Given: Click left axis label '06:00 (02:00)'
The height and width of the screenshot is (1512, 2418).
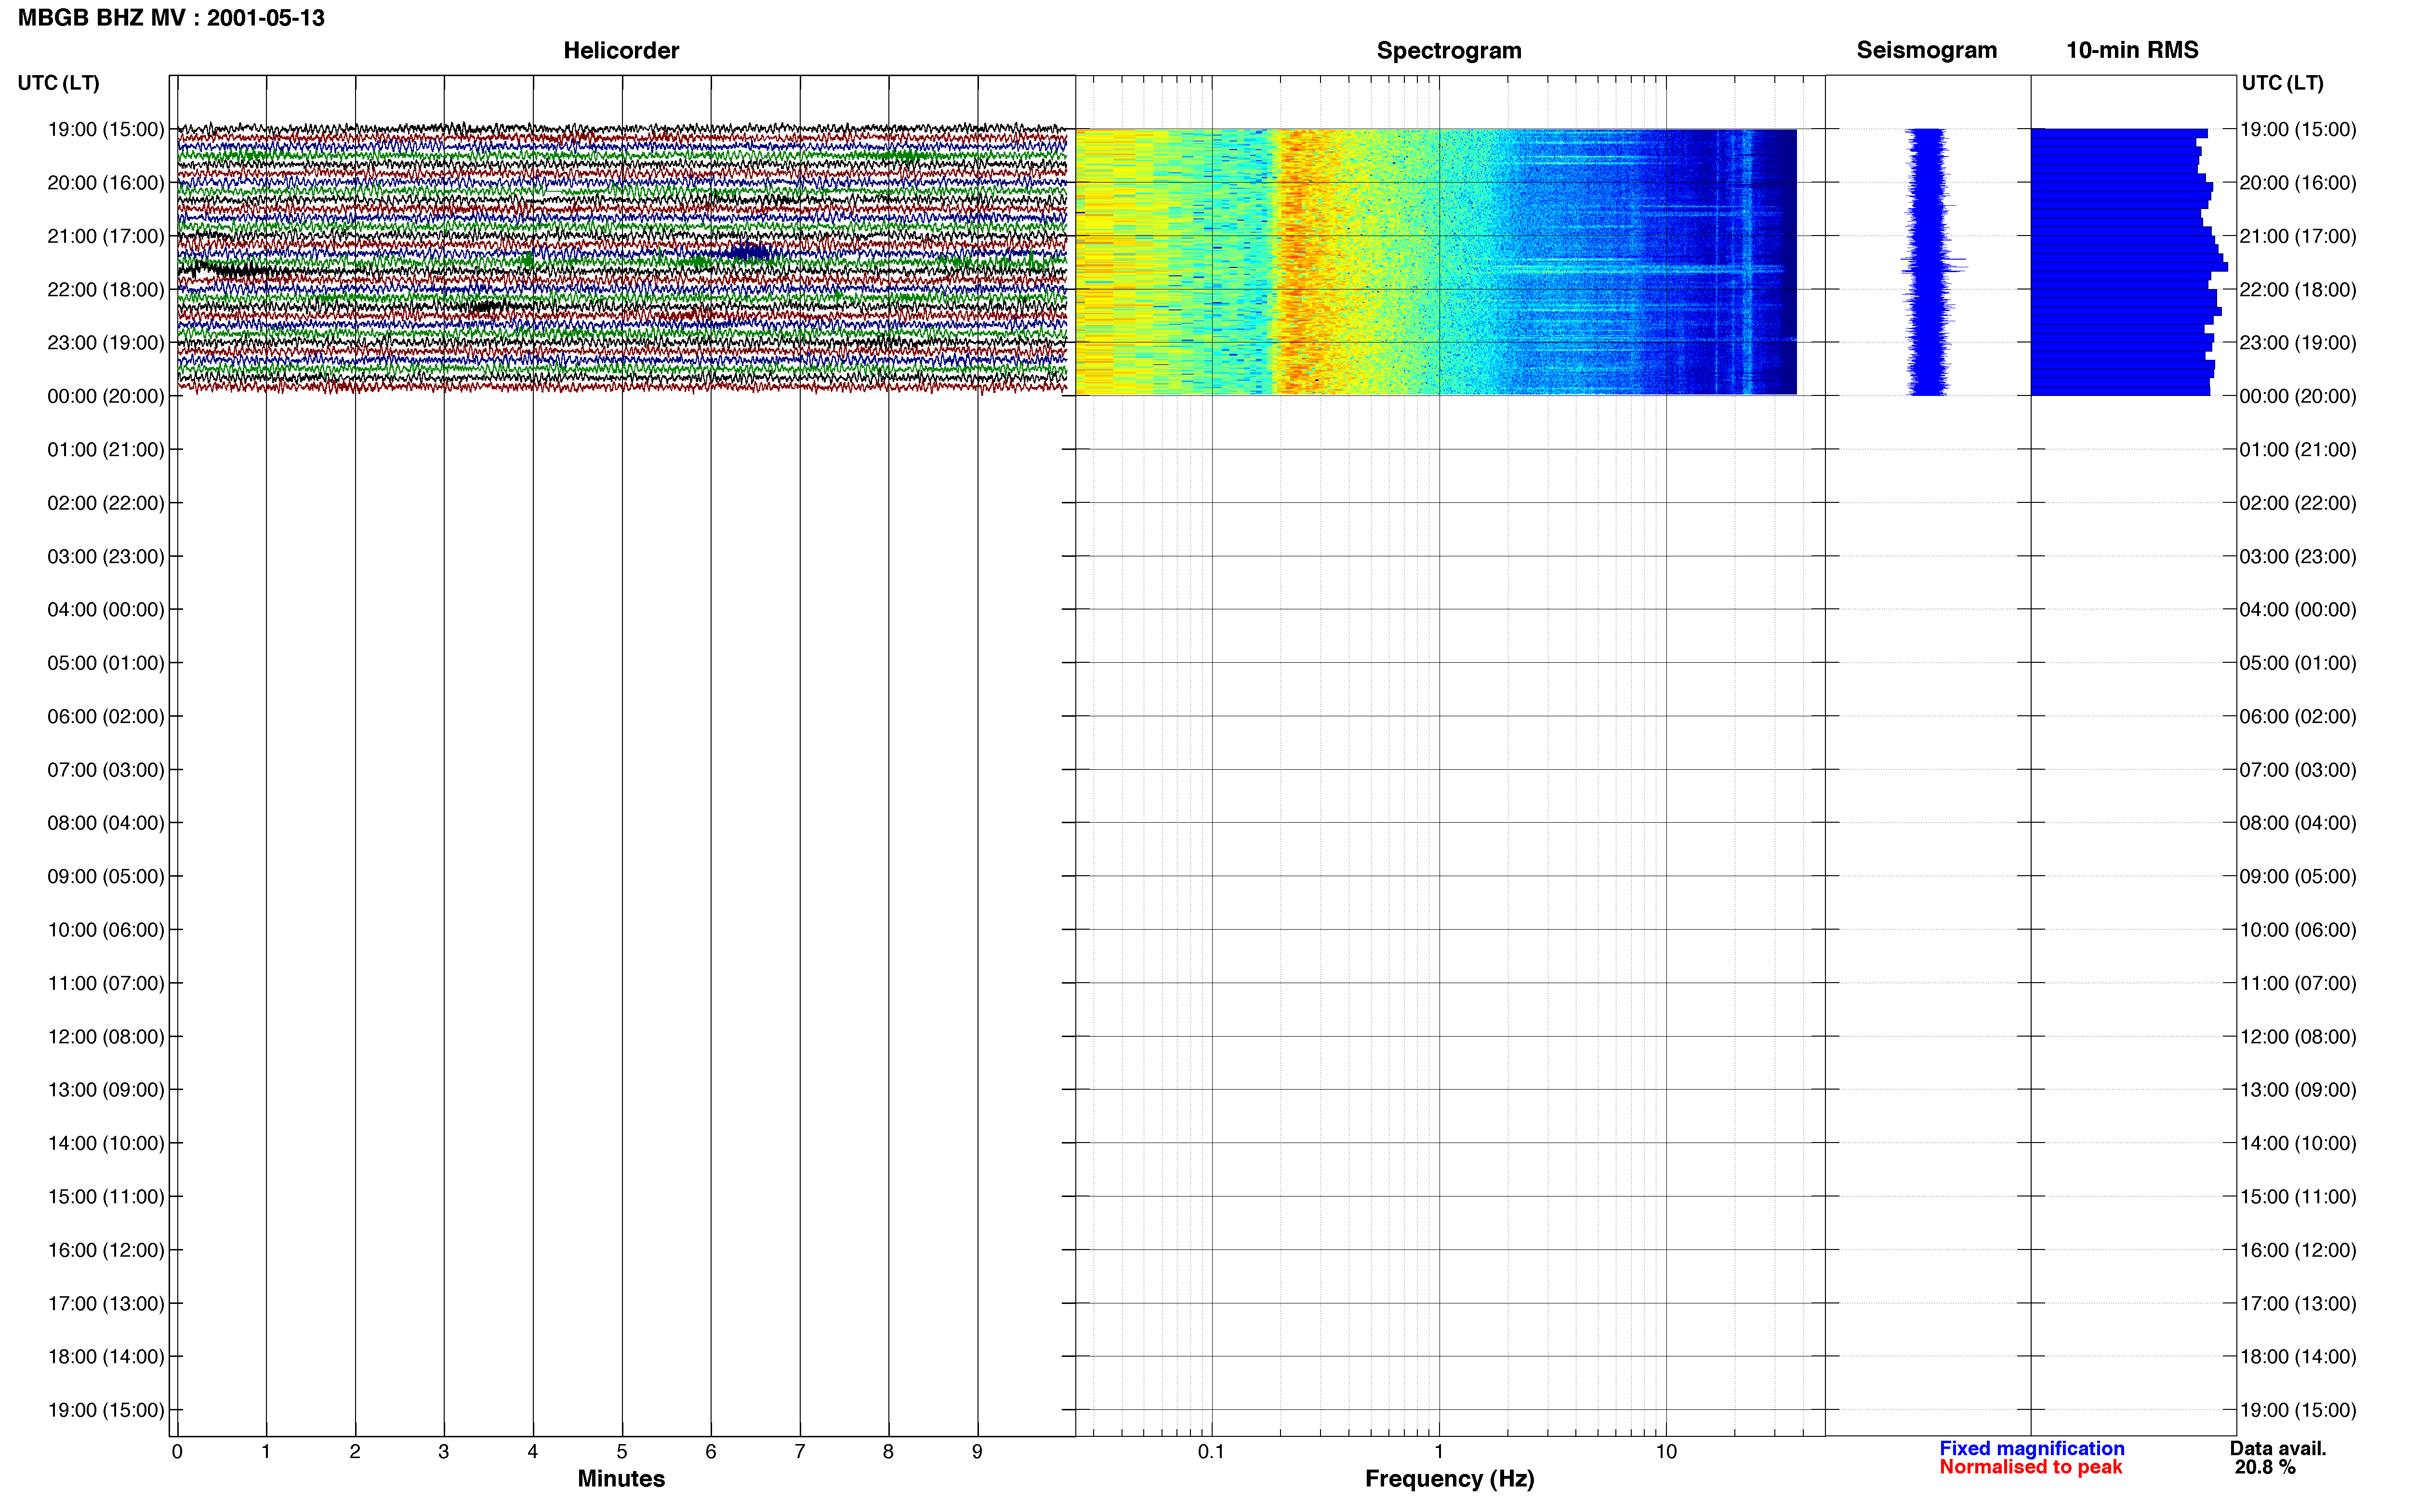Looking at the screenshot, I should click(106, 716).
